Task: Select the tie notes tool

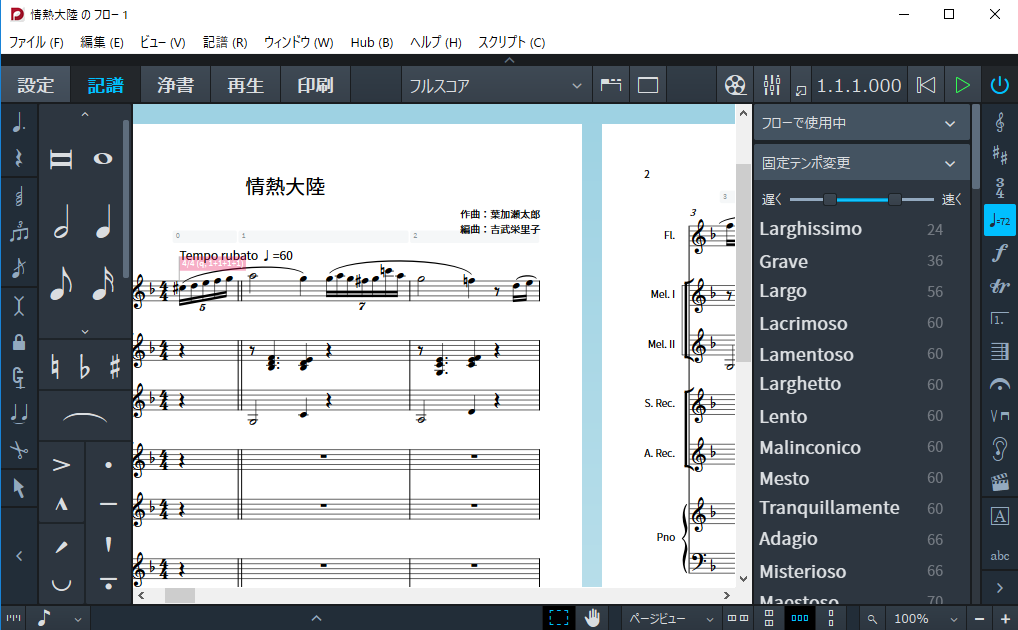Action: coord(19,413)
